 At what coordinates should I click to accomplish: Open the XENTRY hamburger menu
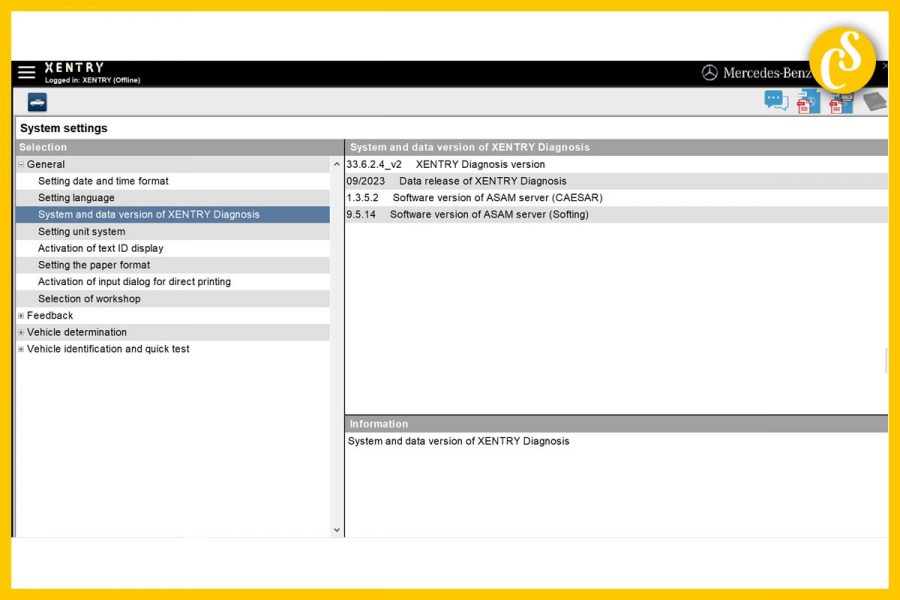26,71
